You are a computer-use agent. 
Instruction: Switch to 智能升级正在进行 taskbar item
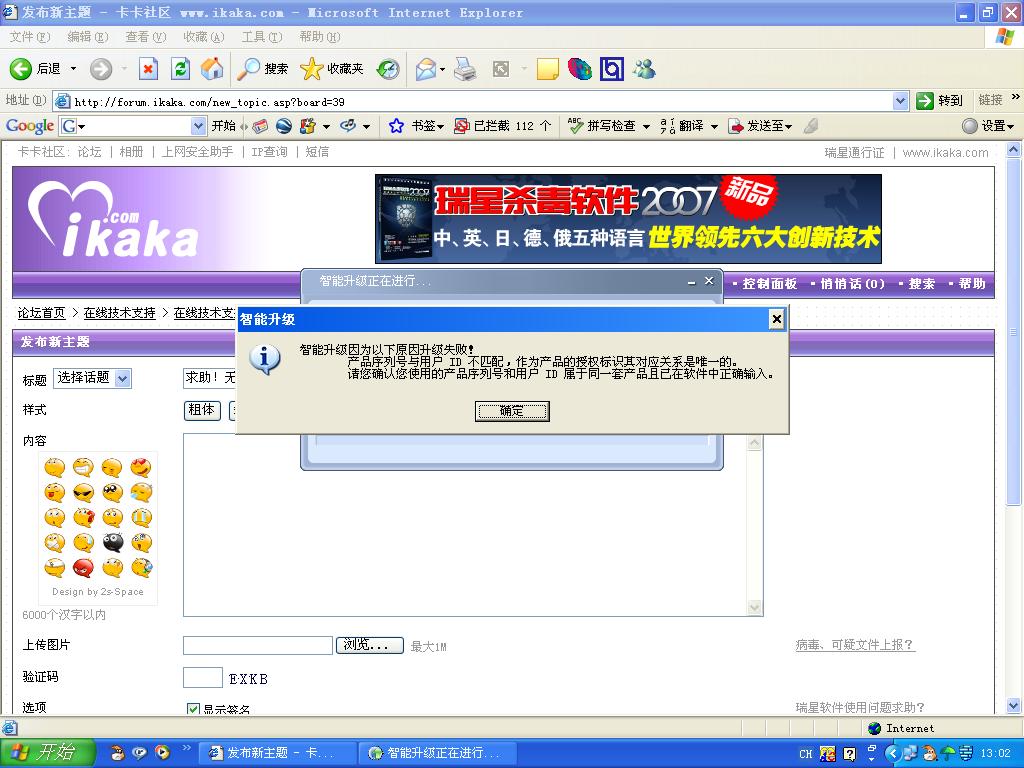pos(438,753)
